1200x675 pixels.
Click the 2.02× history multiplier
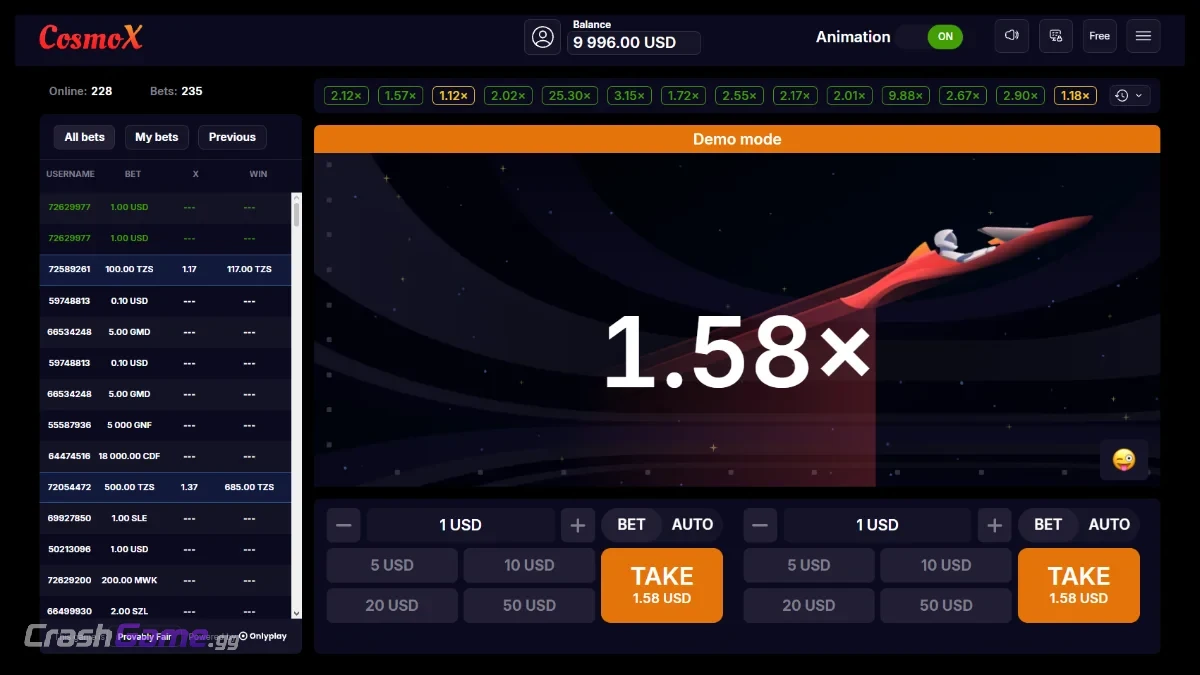tap(508, 96)
